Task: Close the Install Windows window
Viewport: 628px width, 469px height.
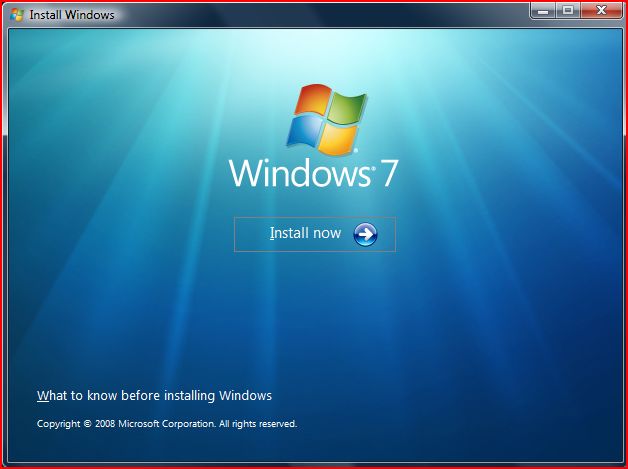Action: click(x=601, y=10)
